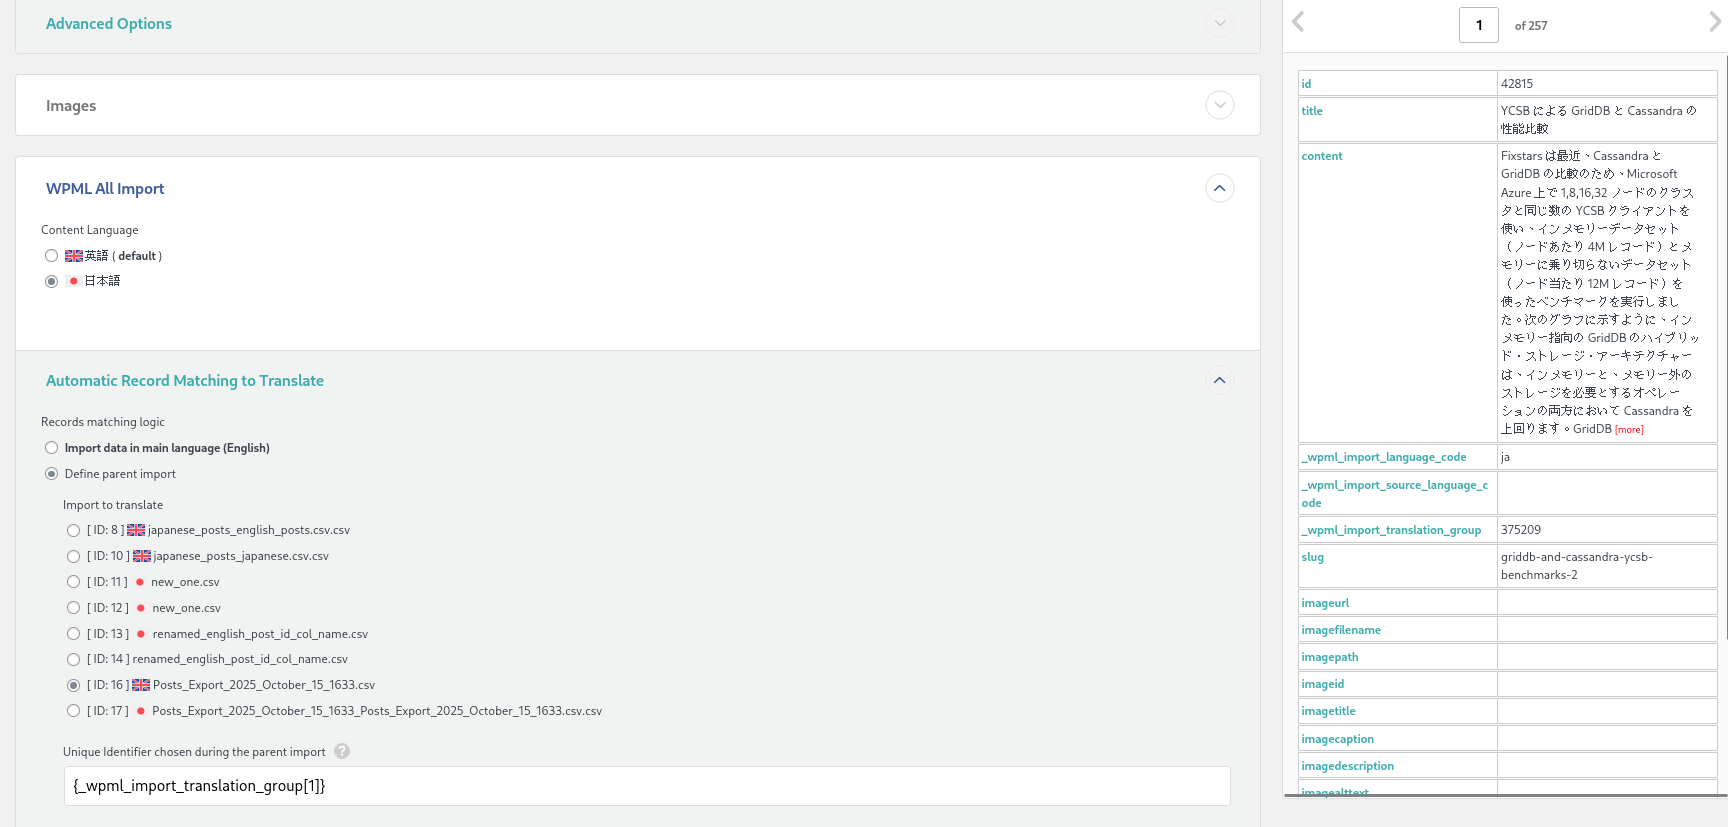Image resolution: width=1728 pixels, height=827 pixels.
Task: Click the Unique Identifier input field
Action: pos(646,786)
